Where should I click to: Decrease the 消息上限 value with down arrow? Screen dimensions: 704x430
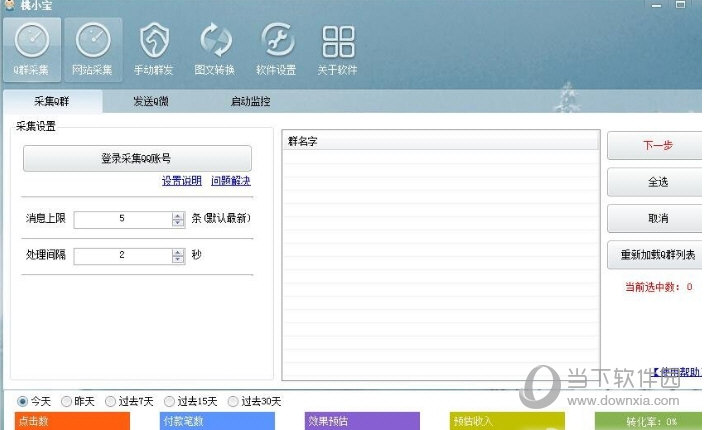coord(178,223)
